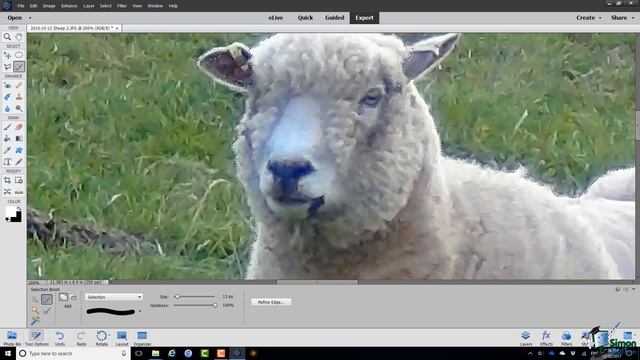The height and width of the screenshot is (360, 640).
Task: Open the Tool Options panel menu
Action: point(626,289)
